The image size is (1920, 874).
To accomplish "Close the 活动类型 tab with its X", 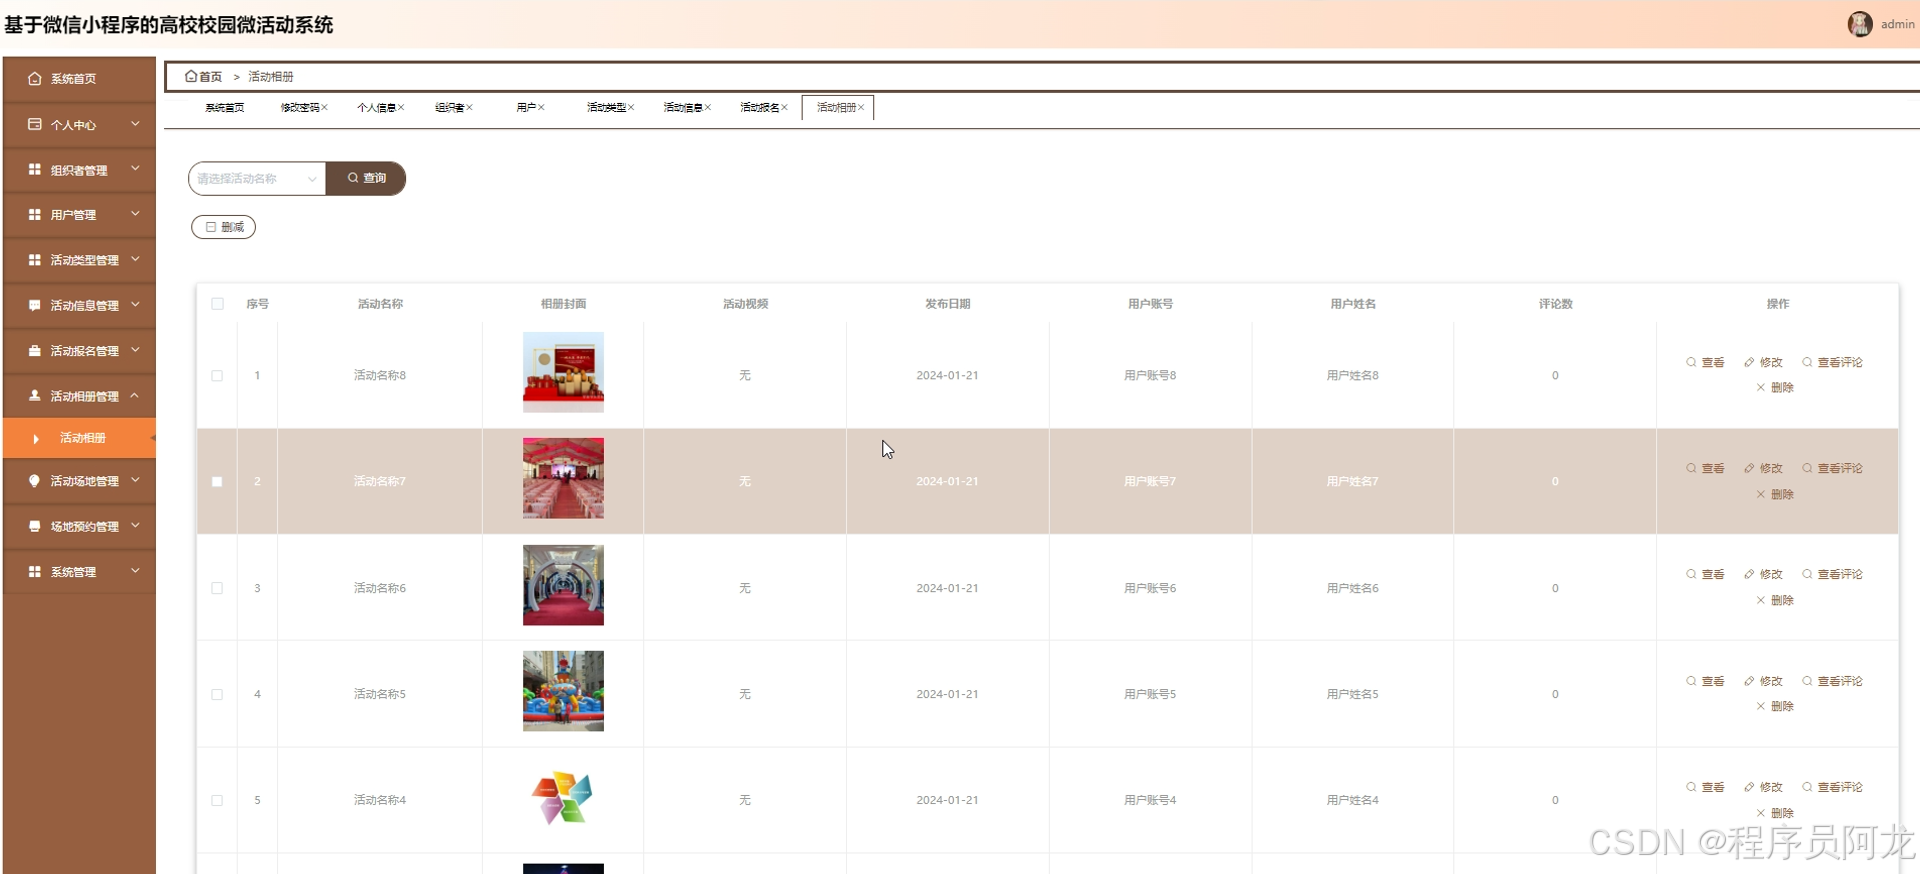I will (x=631, y=107).
